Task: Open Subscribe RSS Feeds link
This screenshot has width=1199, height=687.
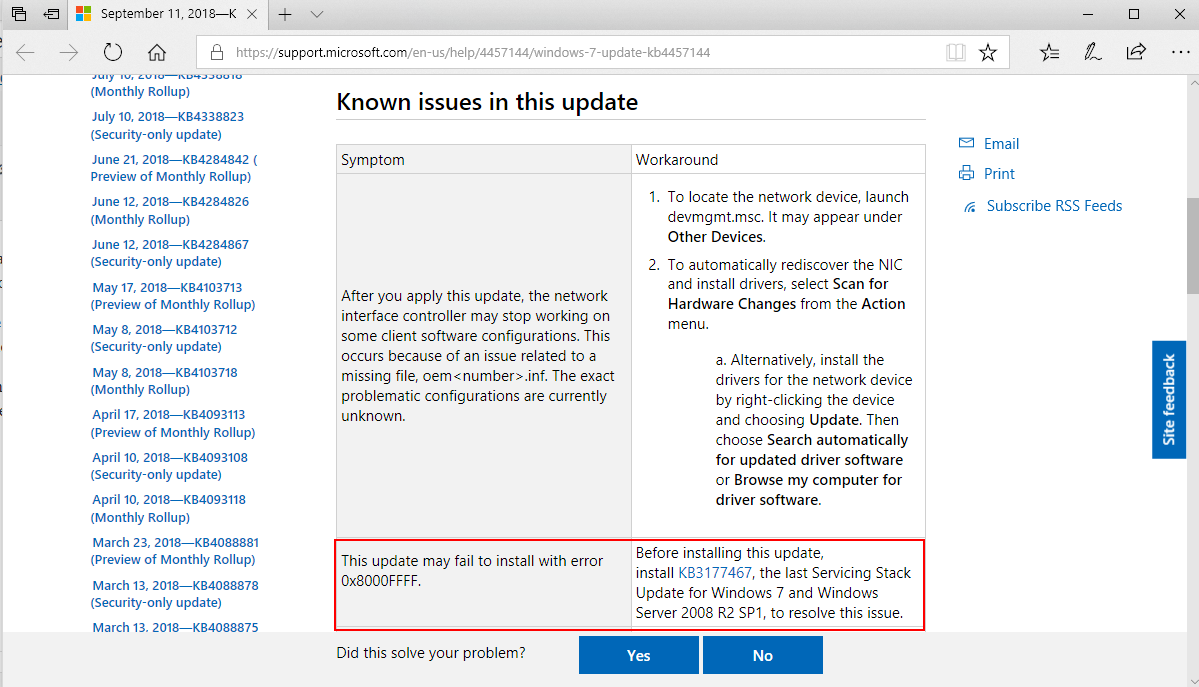Action: click(x=1054, y=206)
